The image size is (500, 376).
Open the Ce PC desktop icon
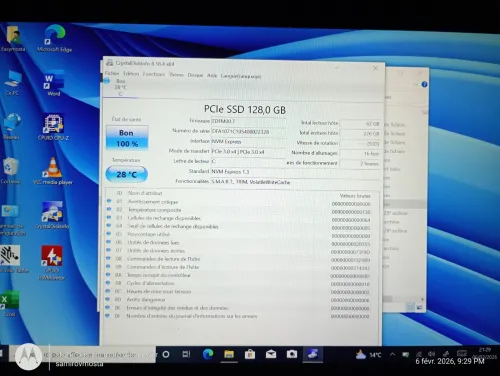click(13, 83)
